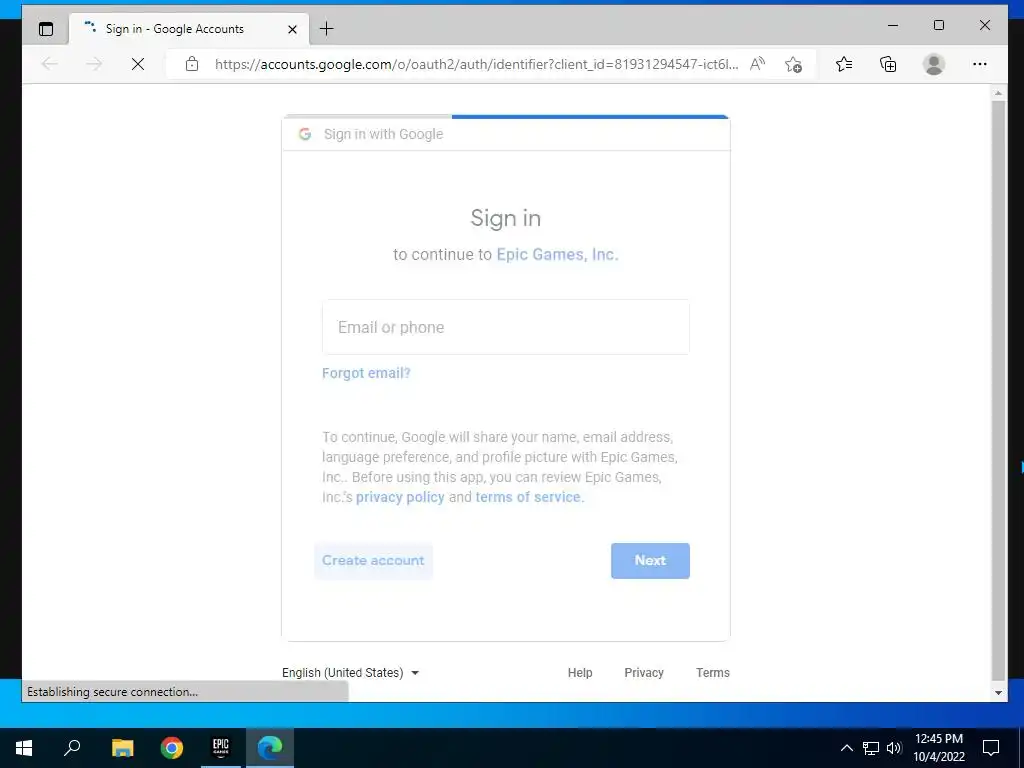Launch Google Chrome from taskbar
1024x768 pixels.
click(172, 748)
